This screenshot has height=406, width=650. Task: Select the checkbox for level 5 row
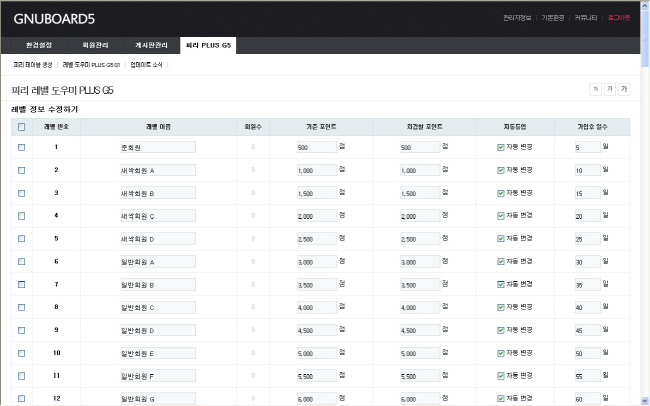click(22, 238)
